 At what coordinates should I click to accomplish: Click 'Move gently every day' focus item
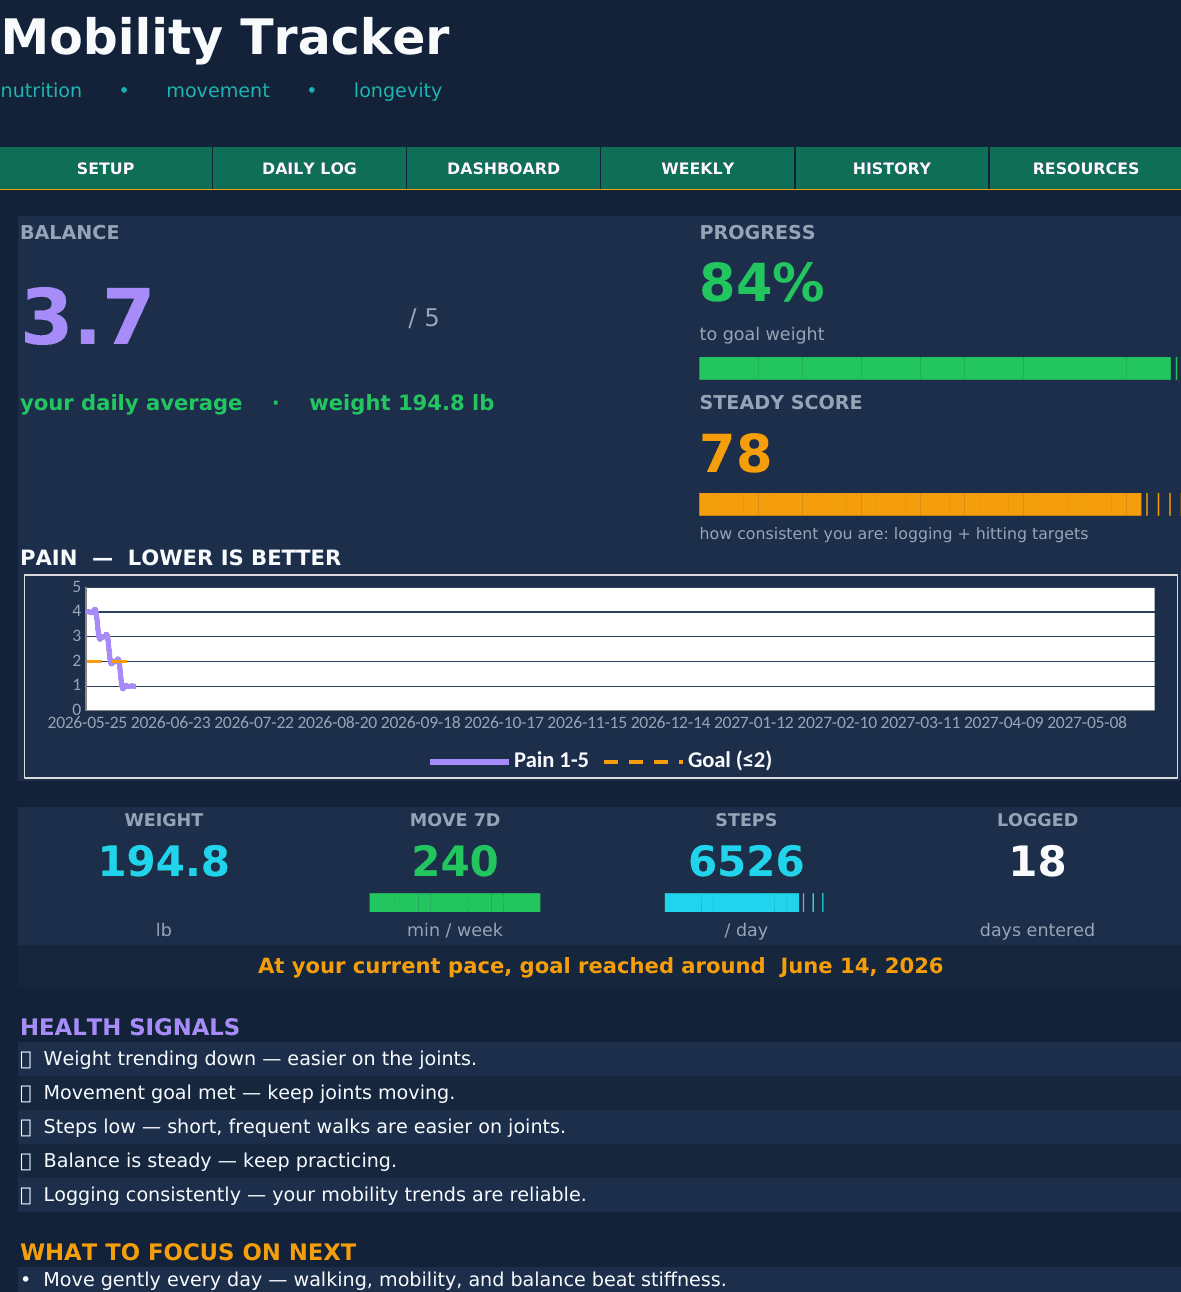[x=599, y=1280]
